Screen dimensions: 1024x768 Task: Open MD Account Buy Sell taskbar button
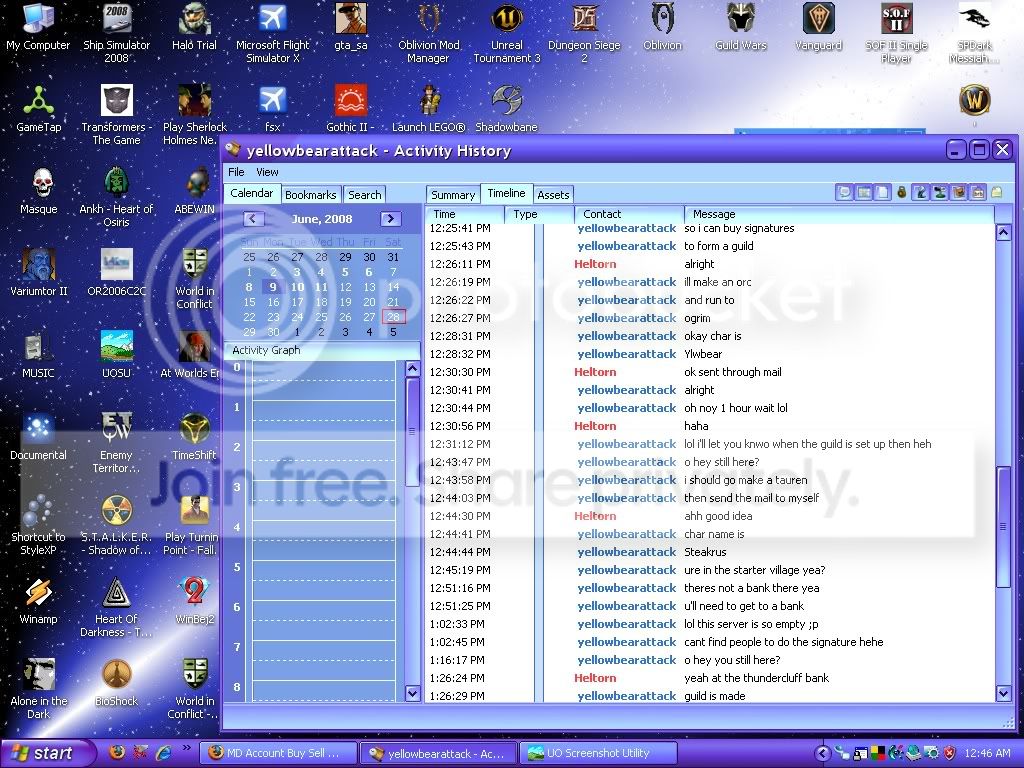tap(278, 753)
